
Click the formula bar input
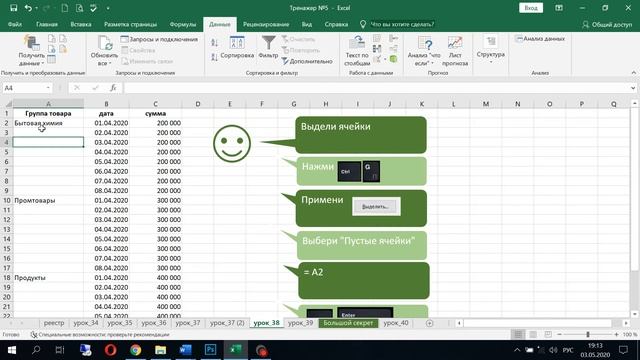point(376,88)
